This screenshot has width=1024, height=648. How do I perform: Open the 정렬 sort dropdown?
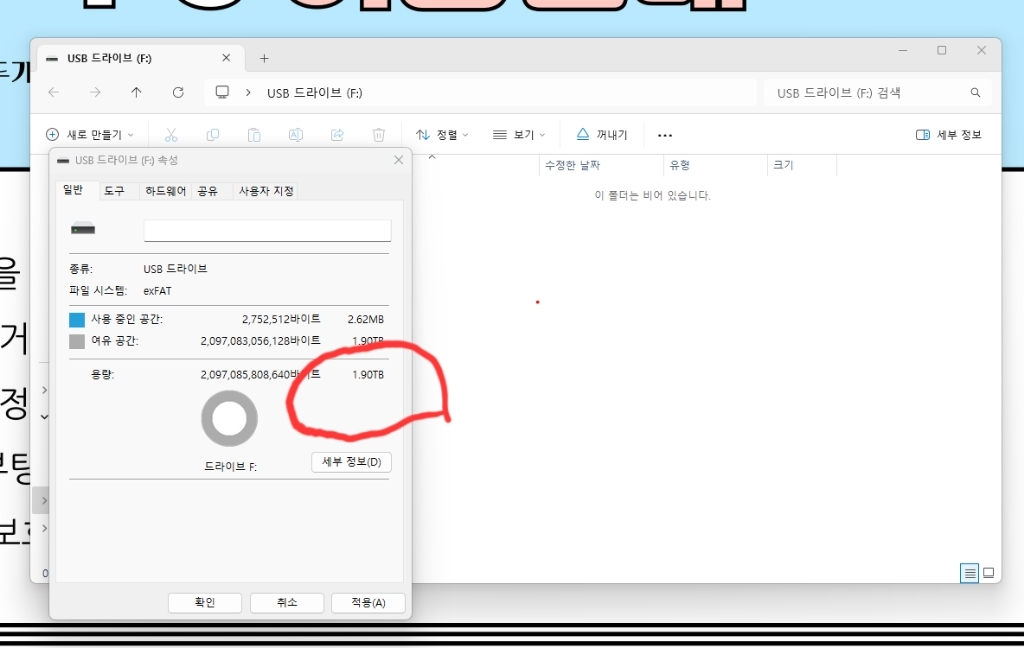(442, 135)
